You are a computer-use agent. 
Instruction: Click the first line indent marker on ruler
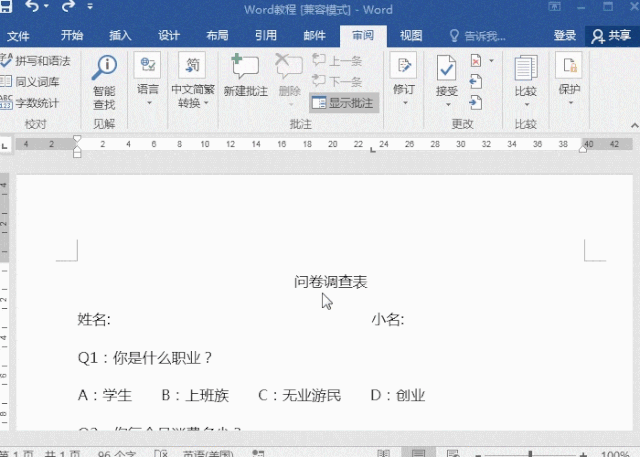click(77, 139)
